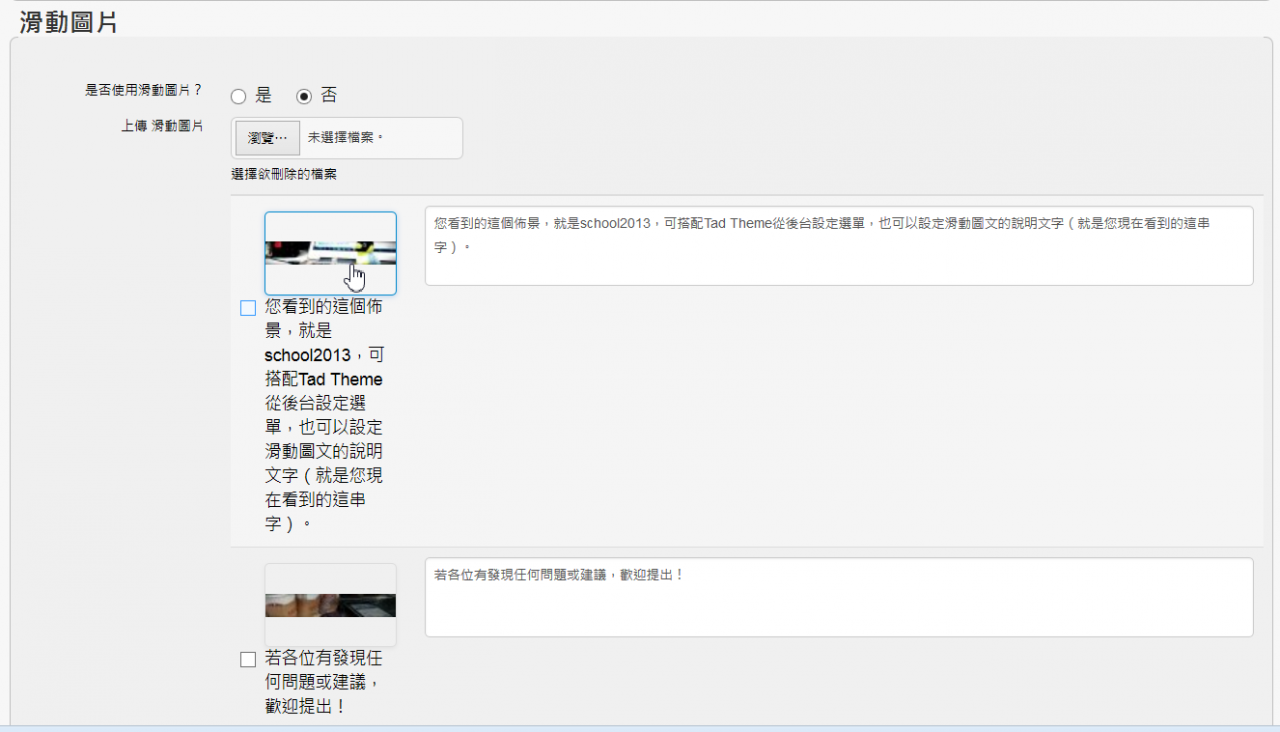This screenshot has width=1280, height=732.
Task: Click the "是" text beside the radio
Action: click(x=263, y=96)
